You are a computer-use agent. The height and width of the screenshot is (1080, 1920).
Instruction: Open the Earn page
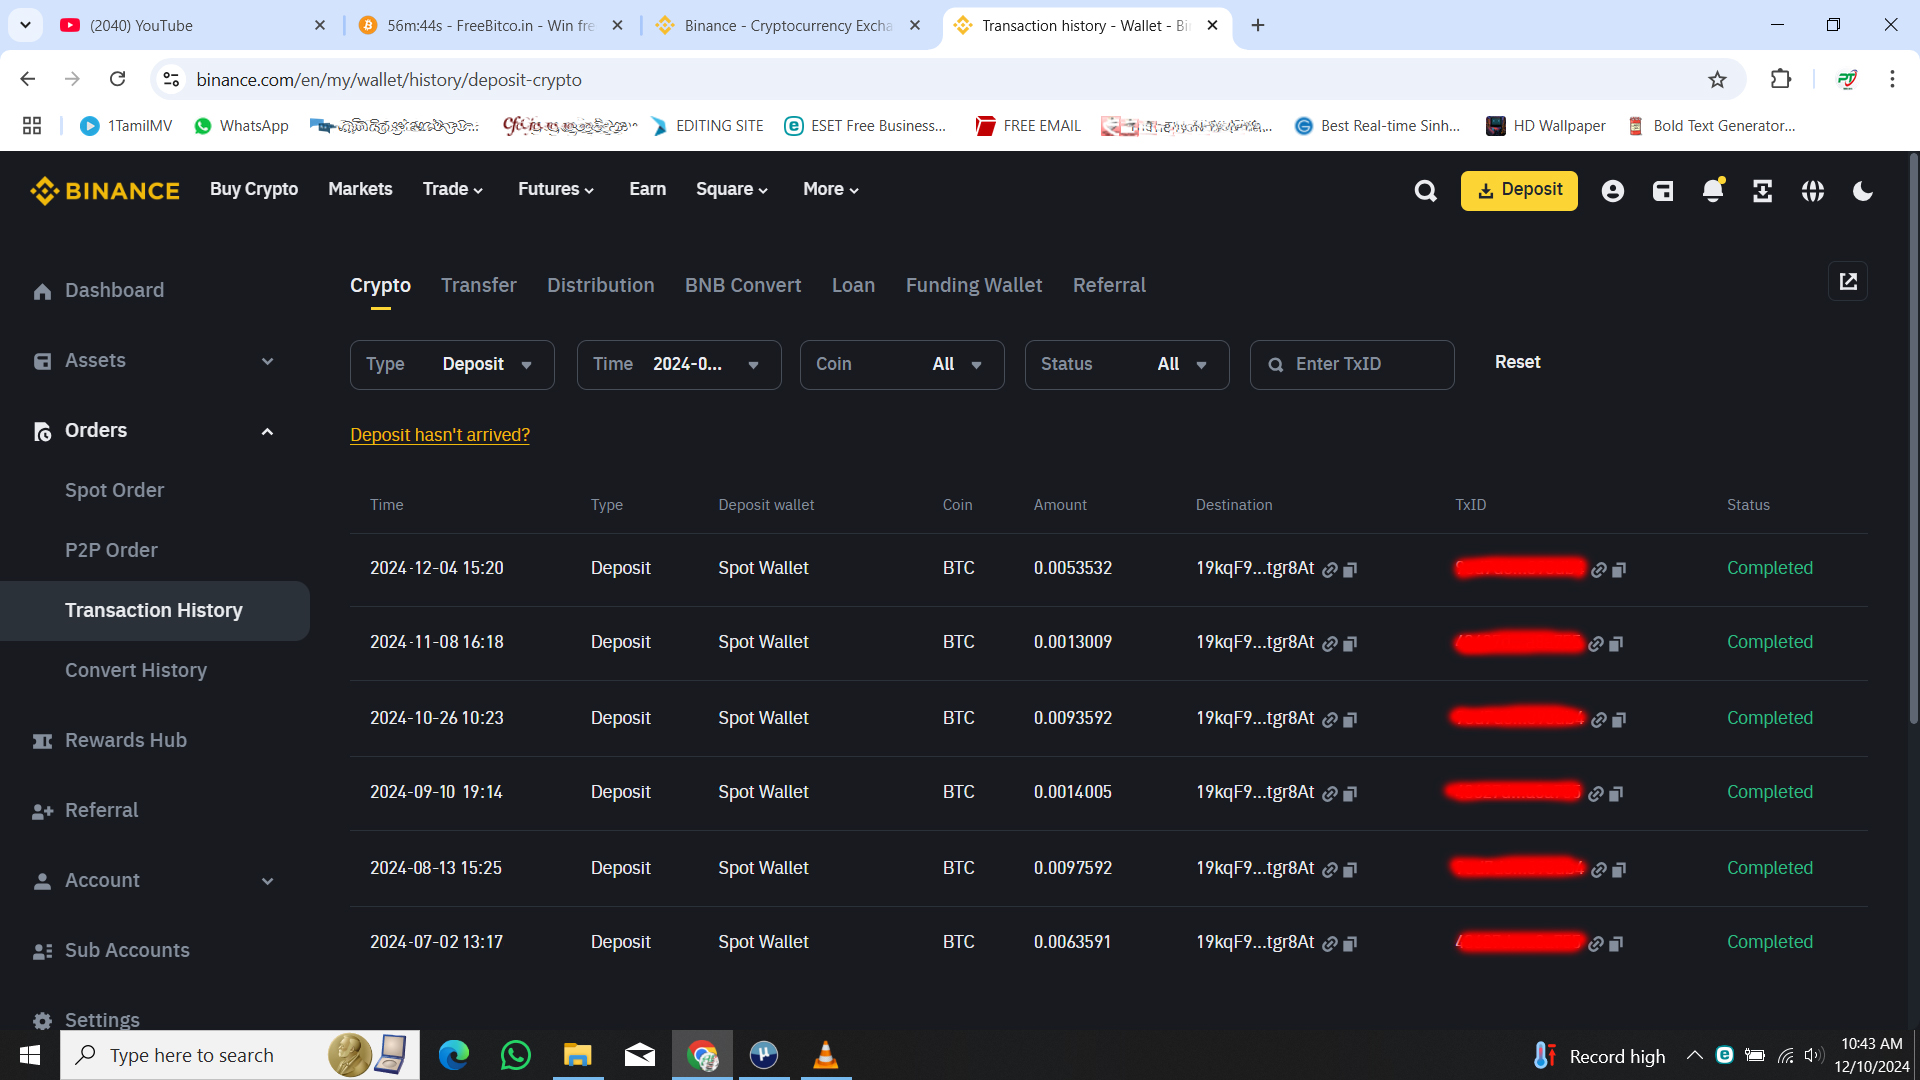tap(647, 190)
